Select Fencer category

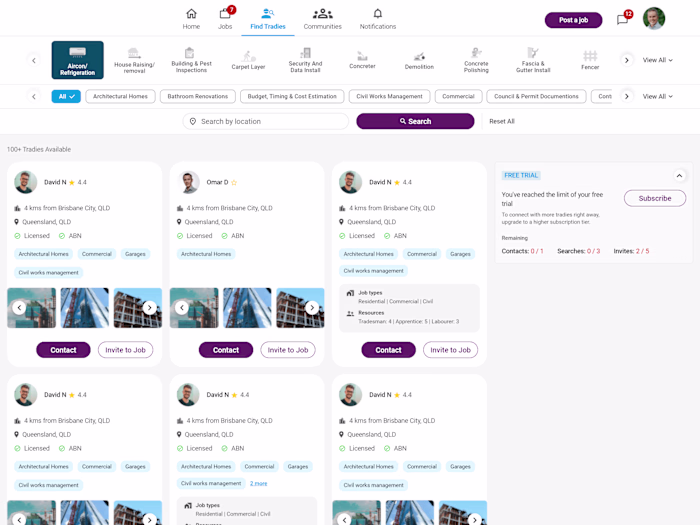(590, 60)
